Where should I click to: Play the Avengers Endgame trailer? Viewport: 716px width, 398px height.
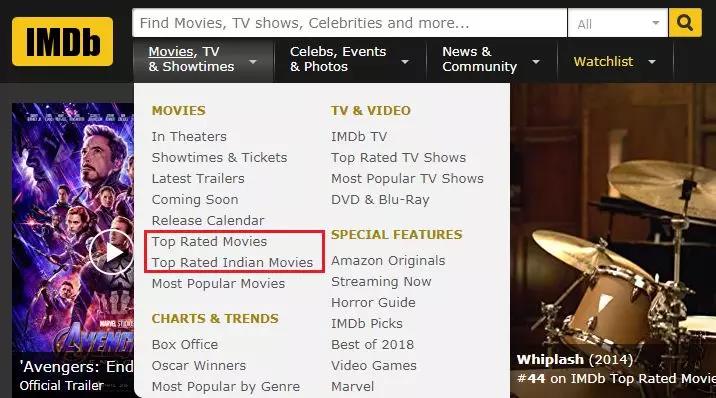click(x=111, y=252)
